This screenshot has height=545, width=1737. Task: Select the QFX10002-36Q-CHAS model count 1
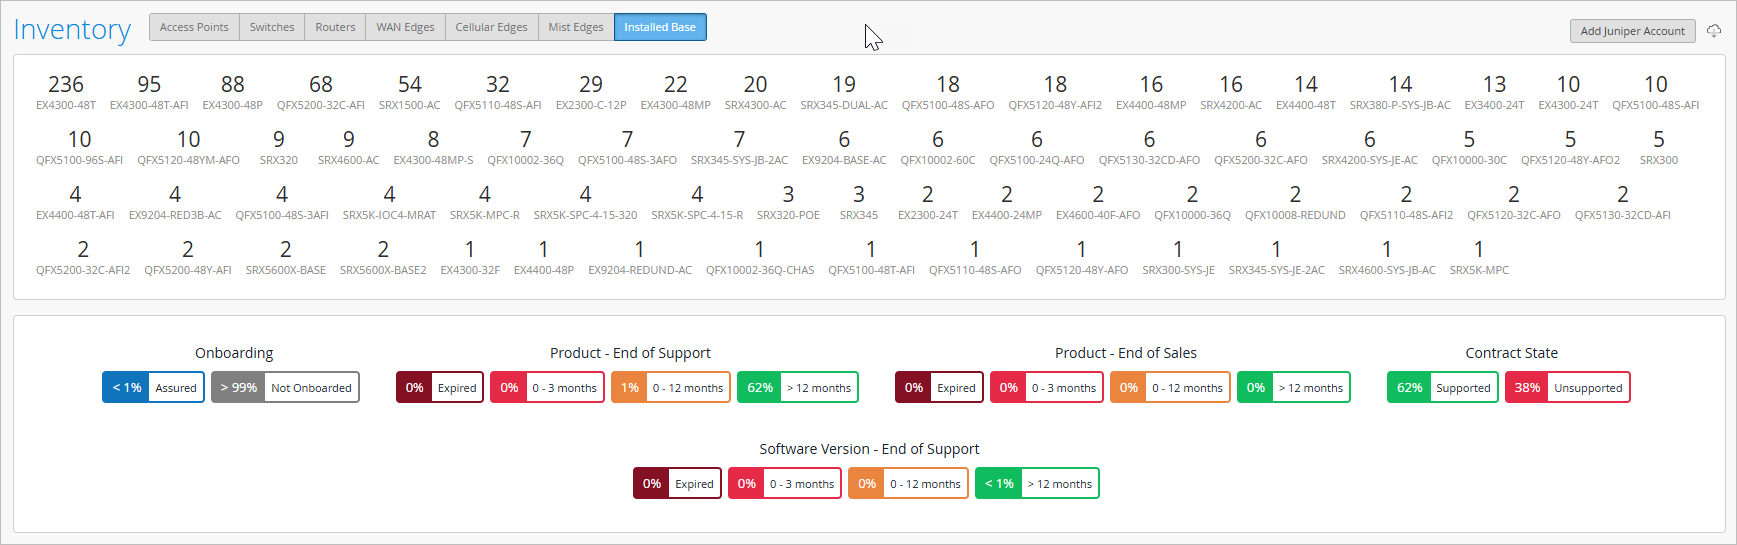pyautogui.click(x=760, y=256)
